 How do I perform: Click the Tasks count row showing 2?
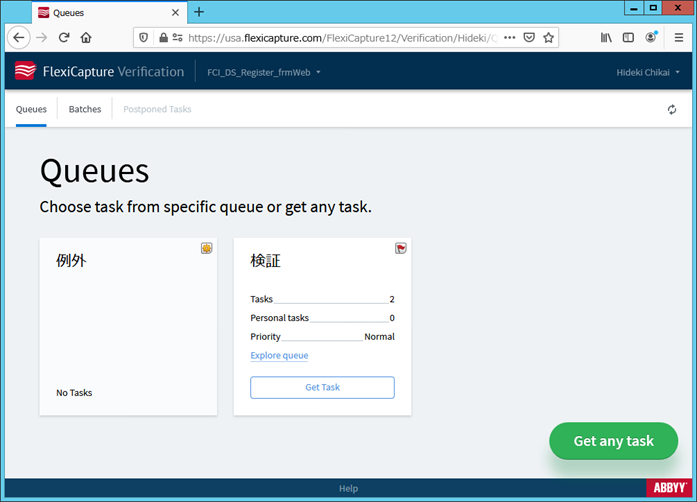click(322, 299)
